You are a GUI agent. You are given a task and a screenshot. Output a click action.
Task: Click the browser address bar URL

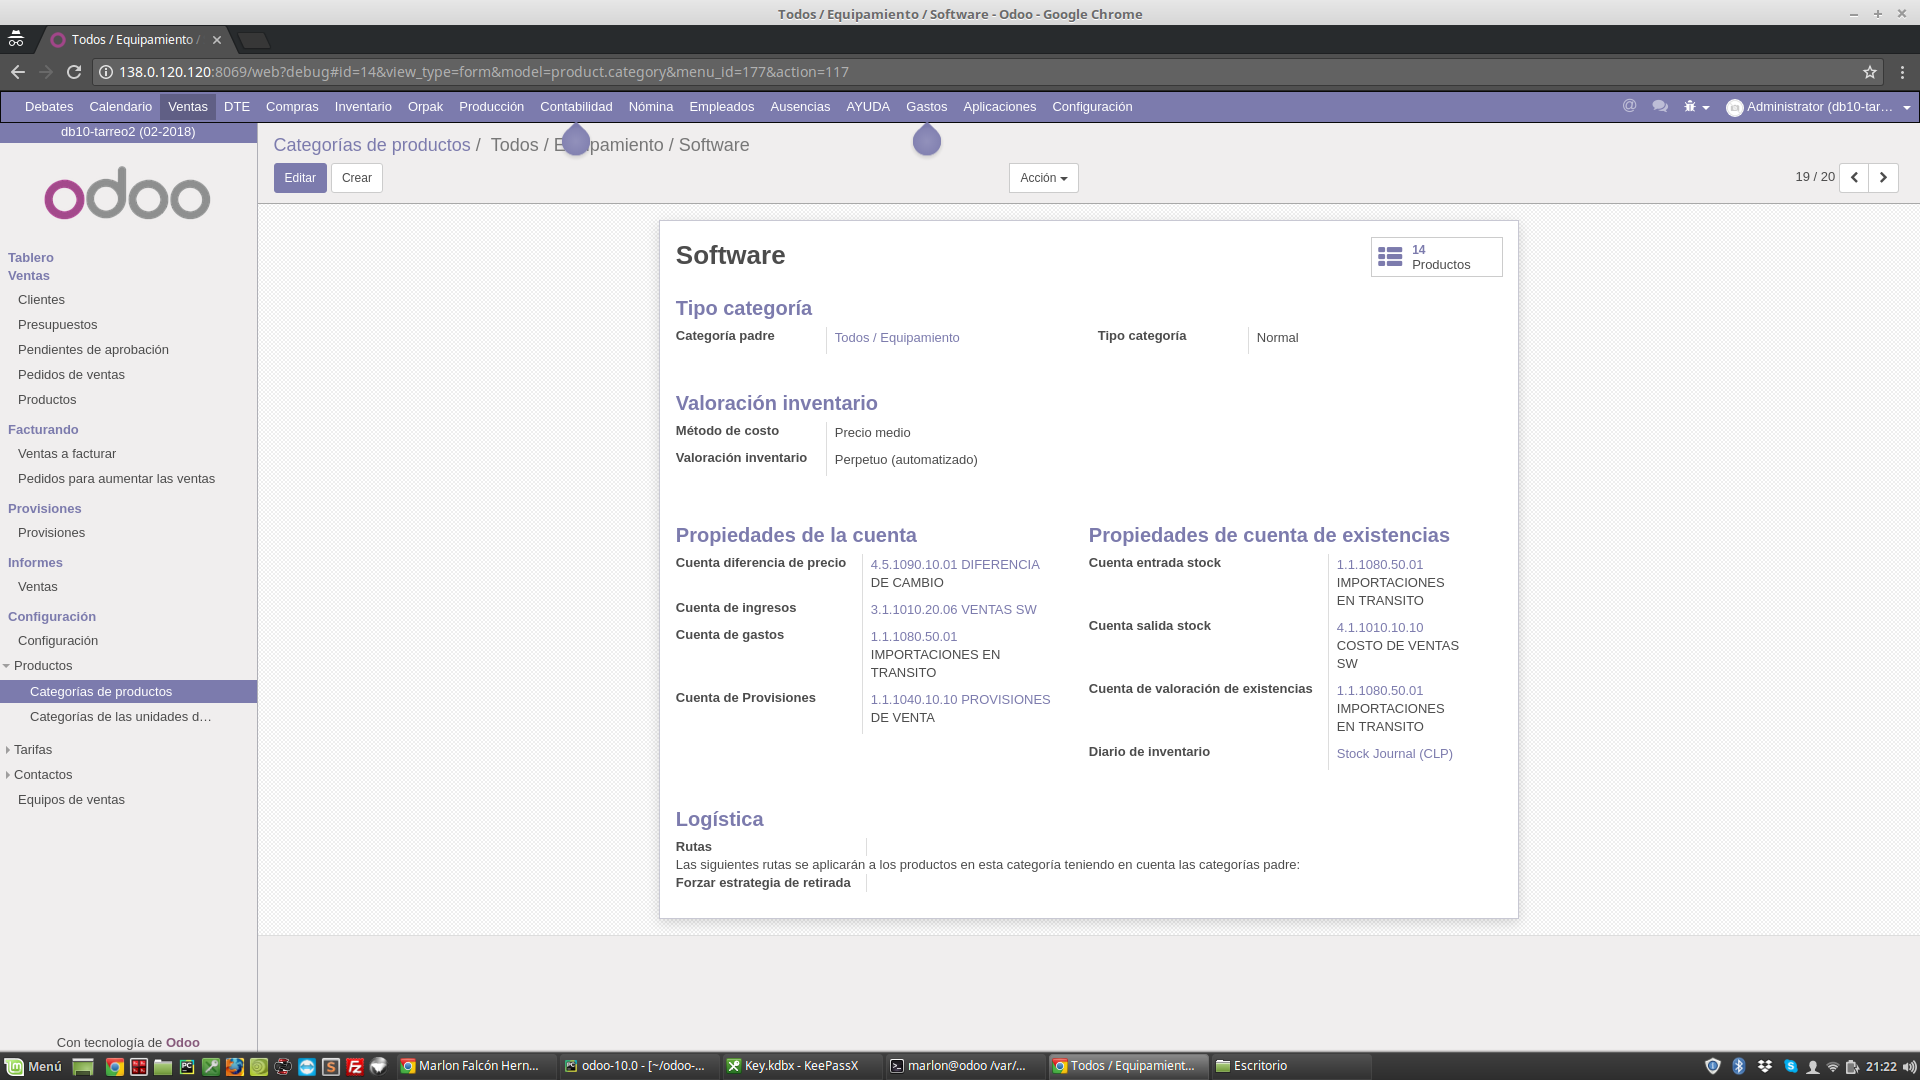[x=484, y=72]
